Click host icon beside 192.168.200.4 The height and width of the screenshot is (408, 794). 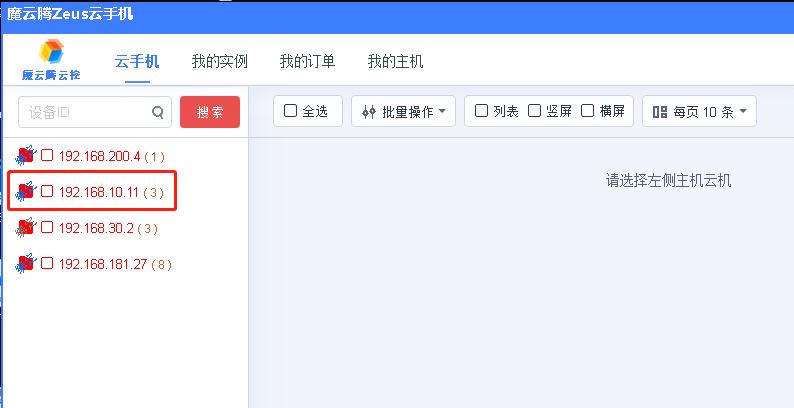pyautogui.click(x=26, y=155)
